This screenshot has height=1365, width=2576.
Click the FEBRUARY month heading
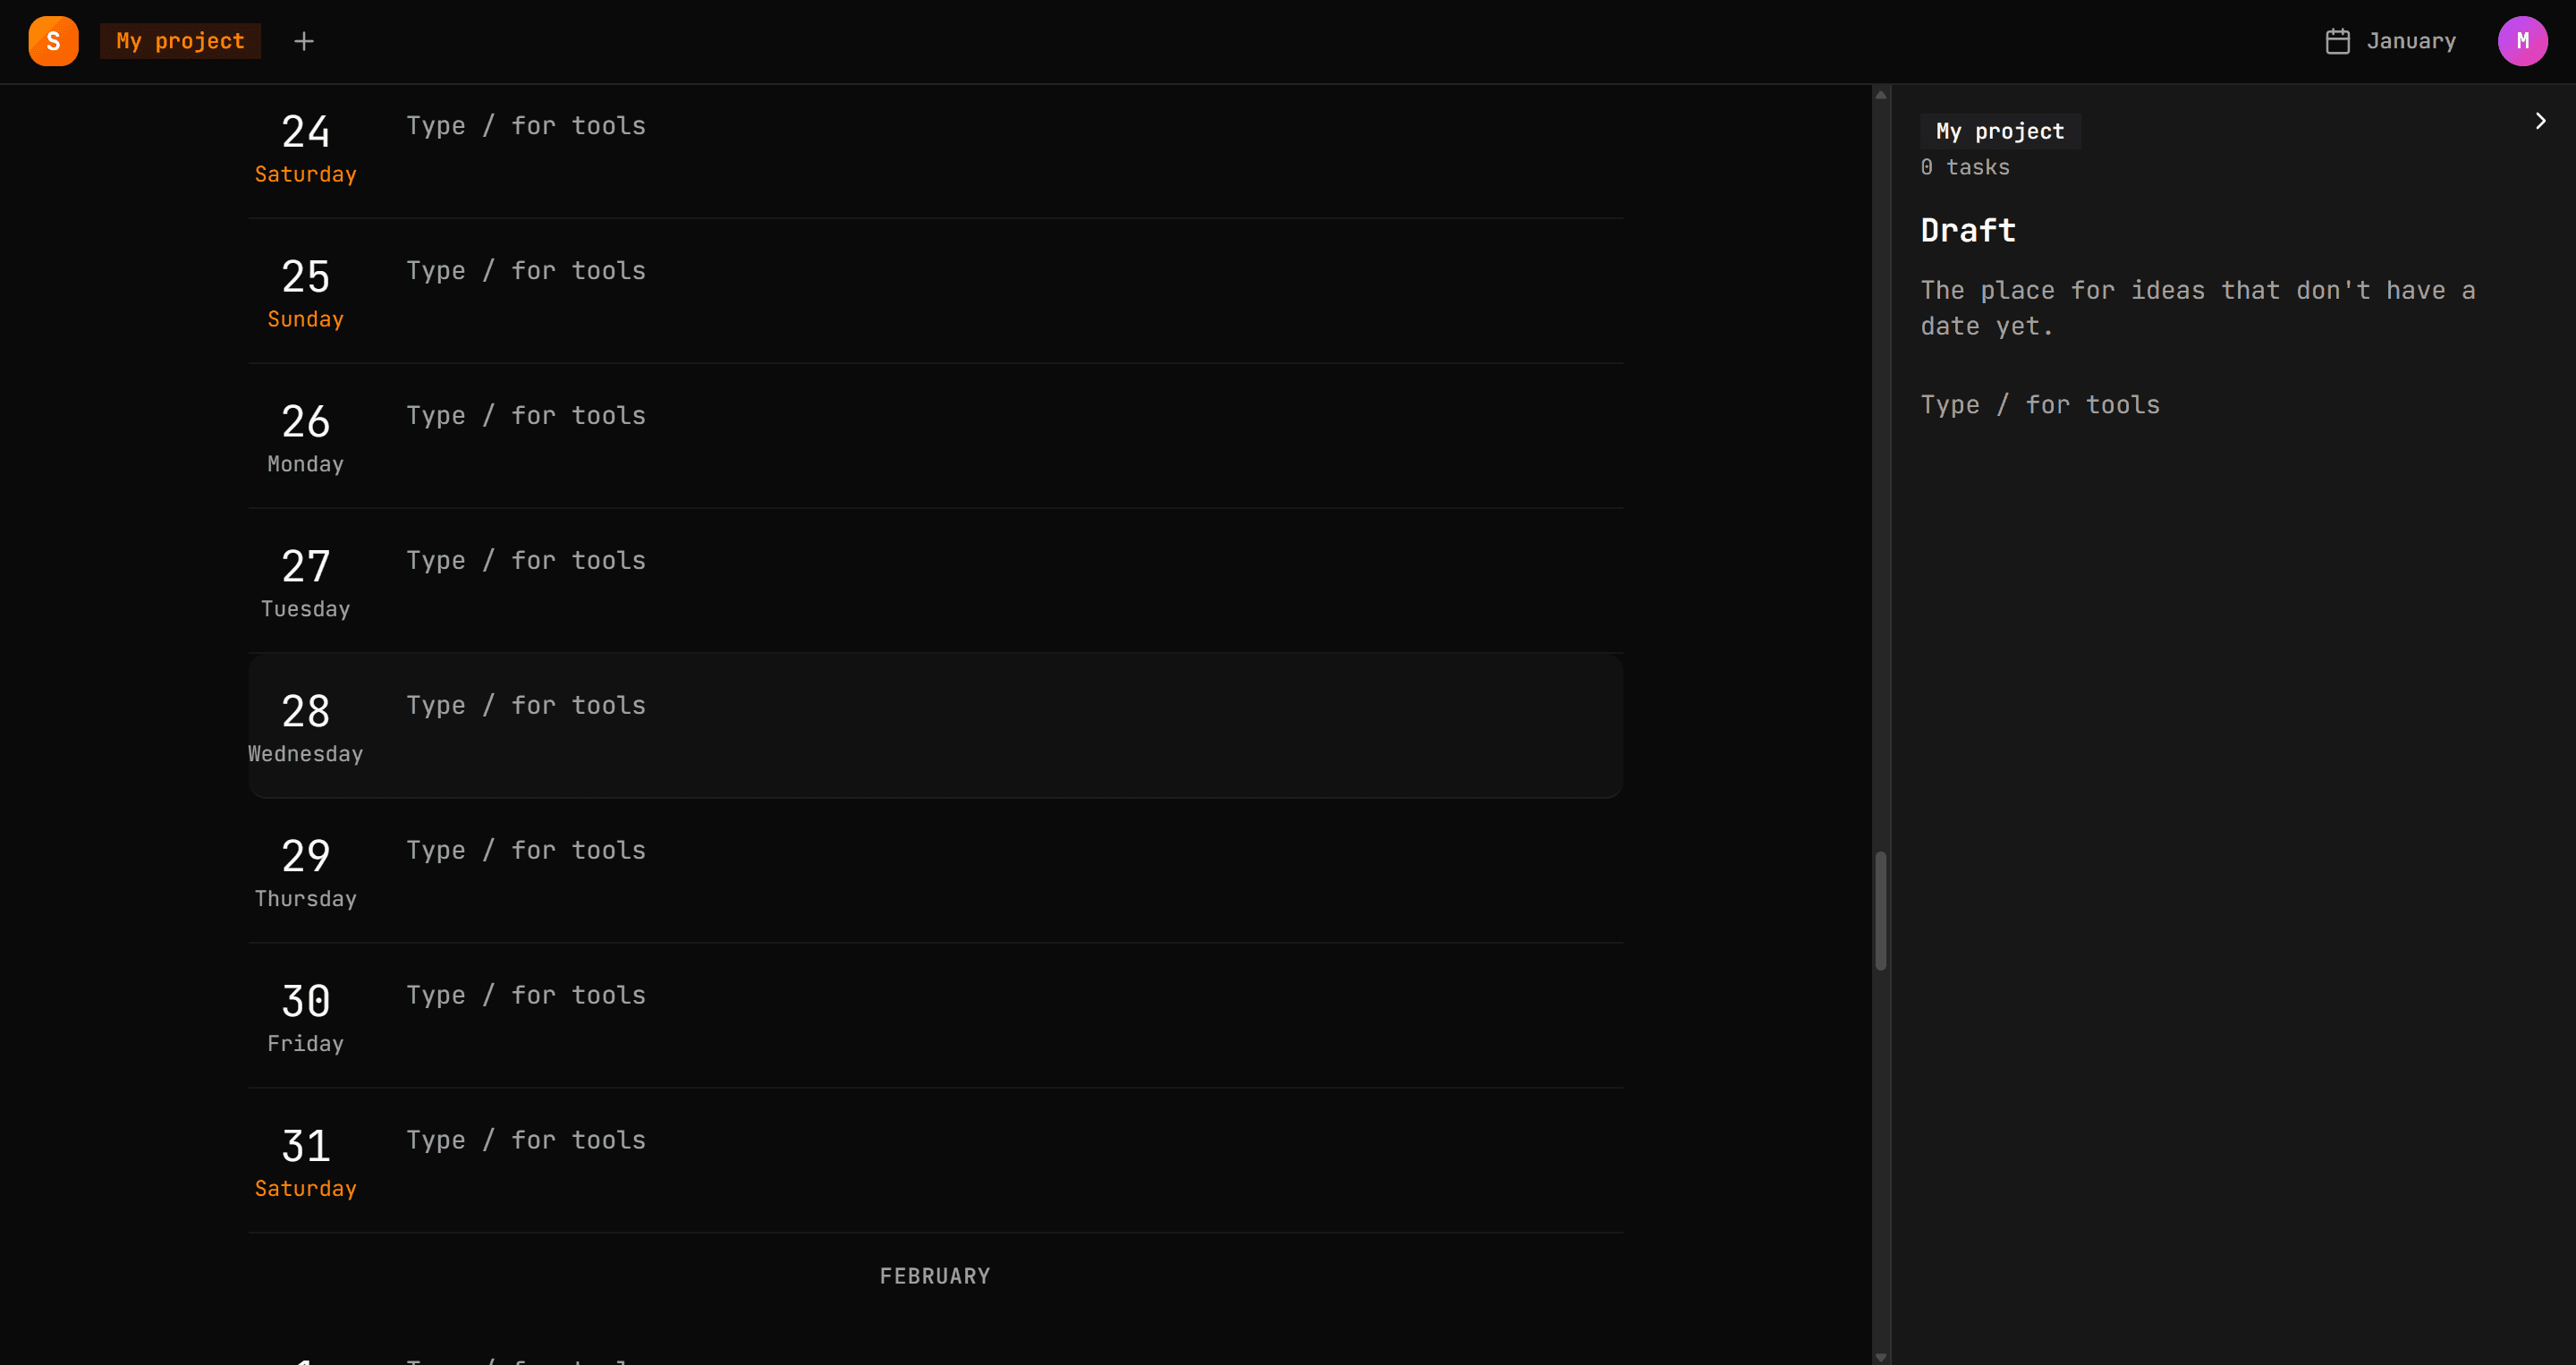[935, 1277]
